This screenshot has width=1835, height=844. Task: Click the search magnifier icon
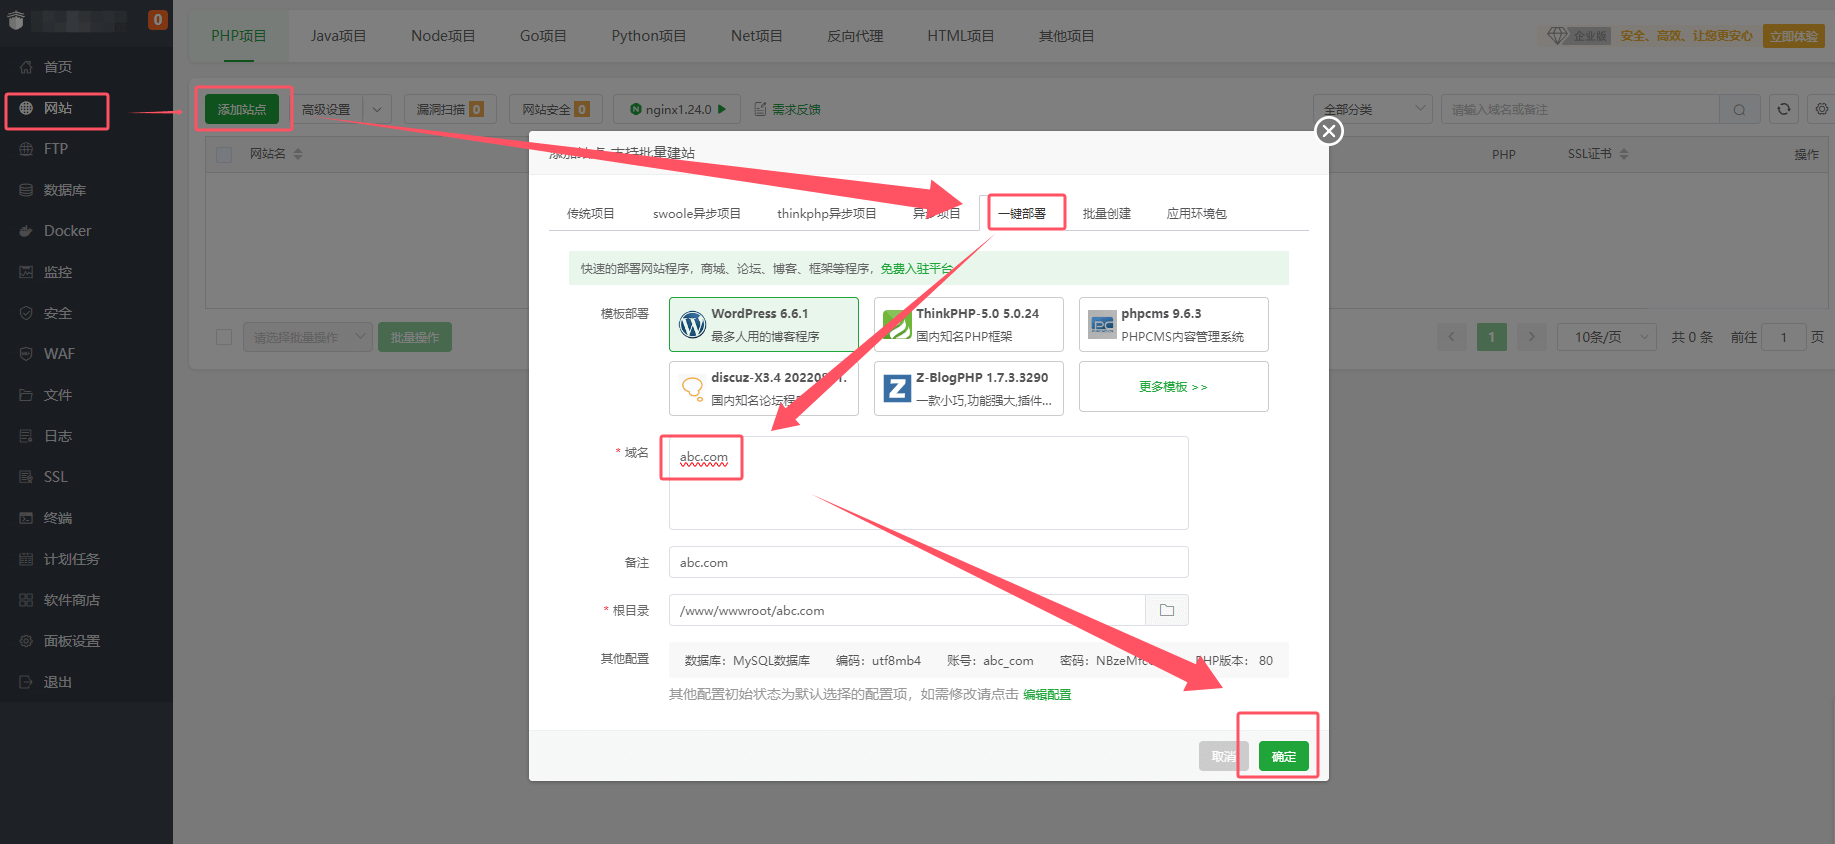click(x=1740, y=109)
